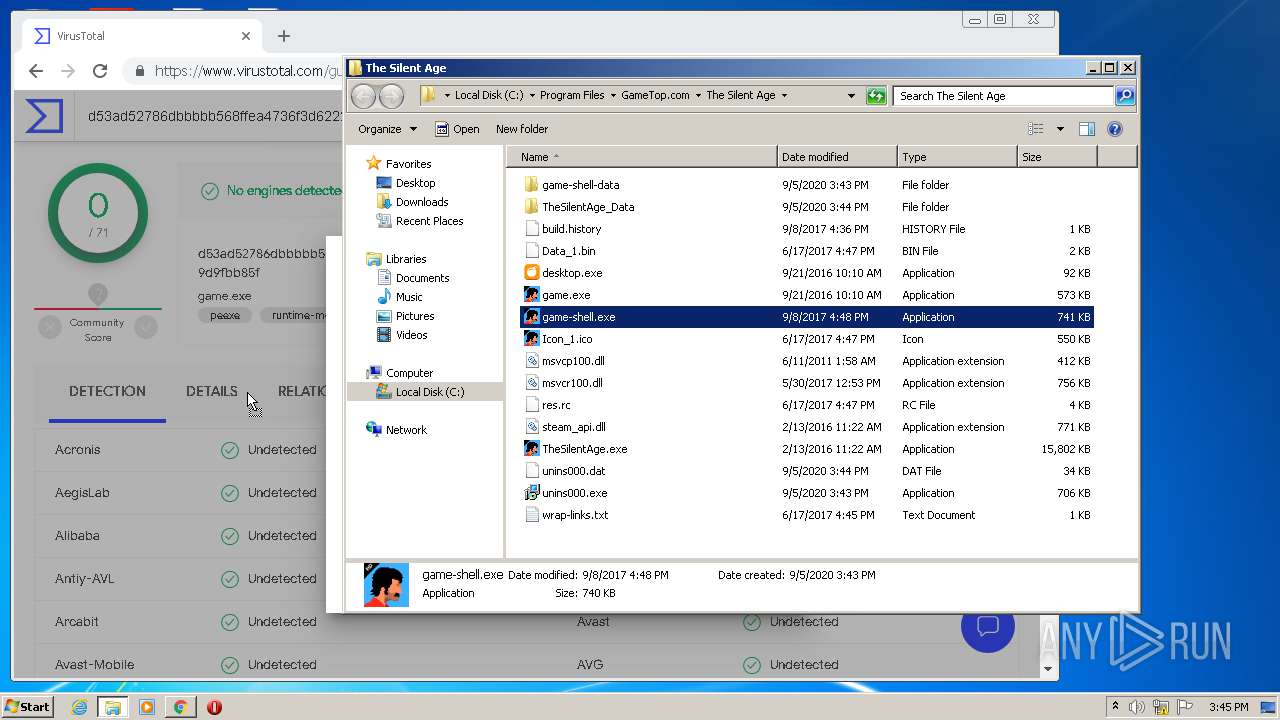Select the TheSilentAge.exe icon
The height and width of the screenshot is (720, 1280).
pos(531,449)
